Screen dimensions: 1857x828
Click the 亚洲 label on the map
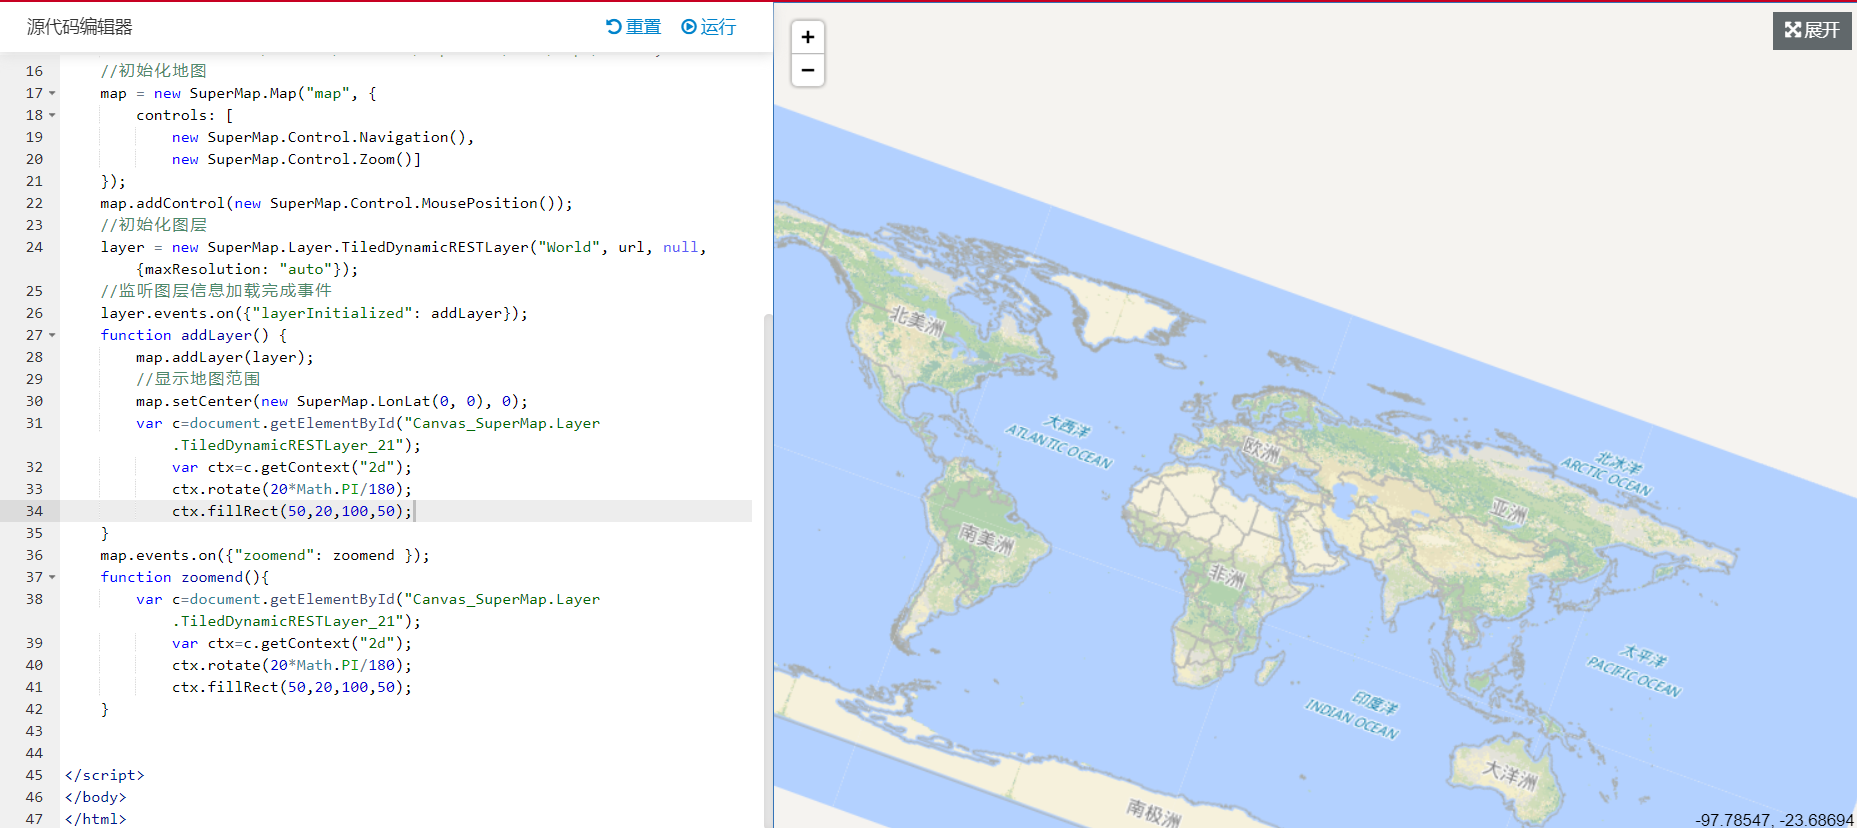pos(1509,512)
